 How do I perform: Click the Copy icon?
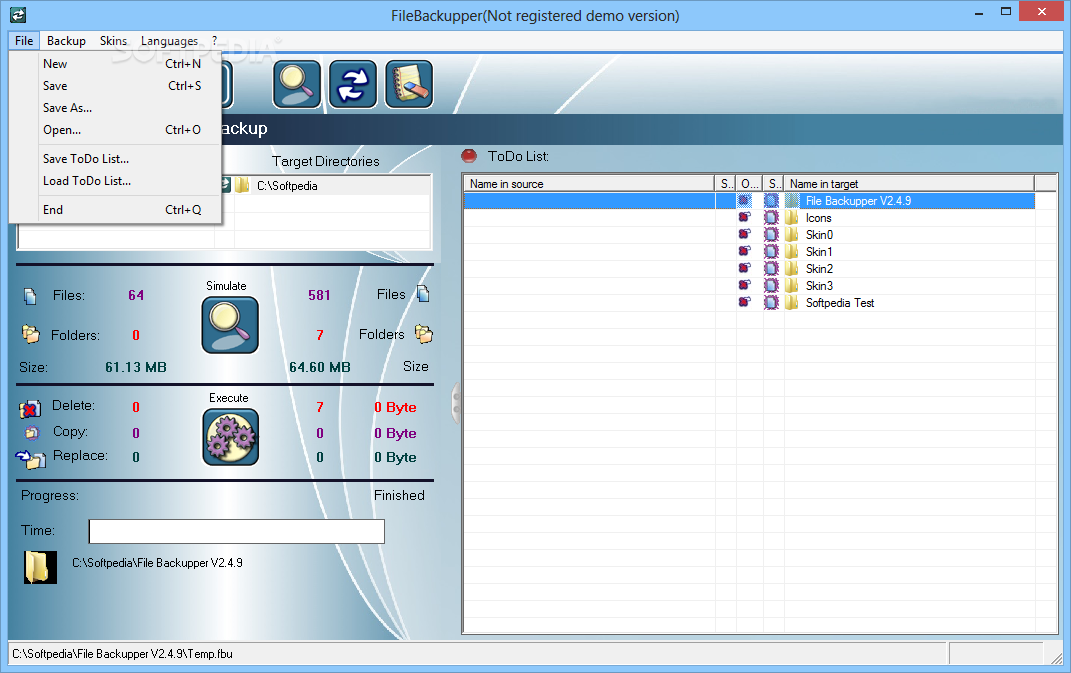(31, 432)
